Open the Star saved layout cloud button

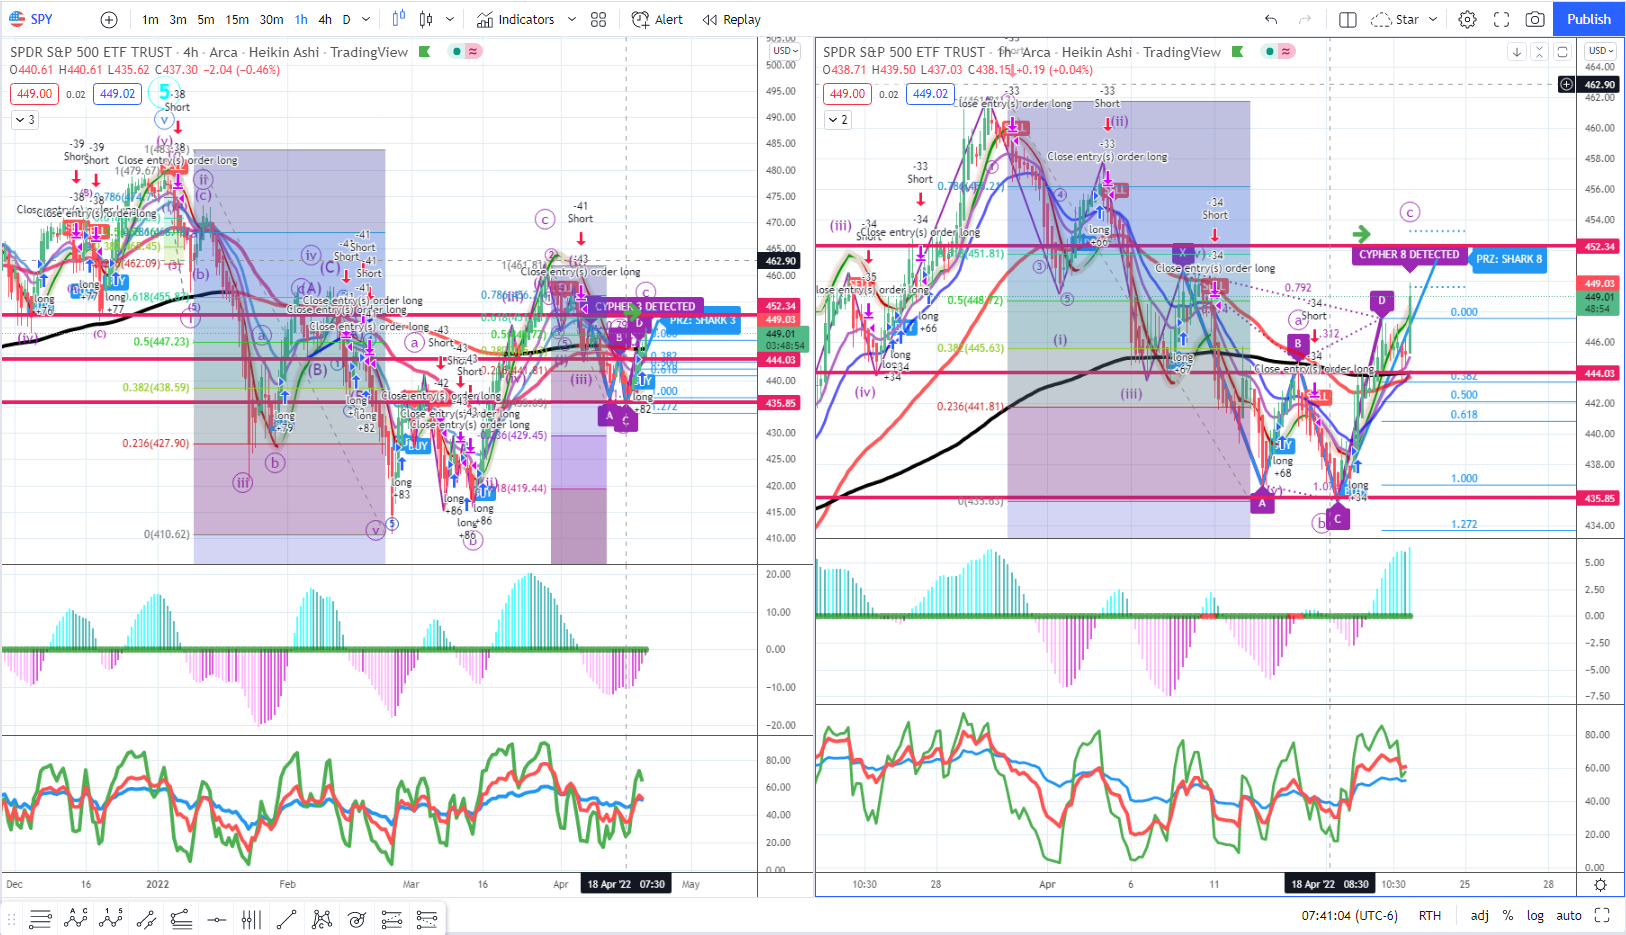(1395, 19)
